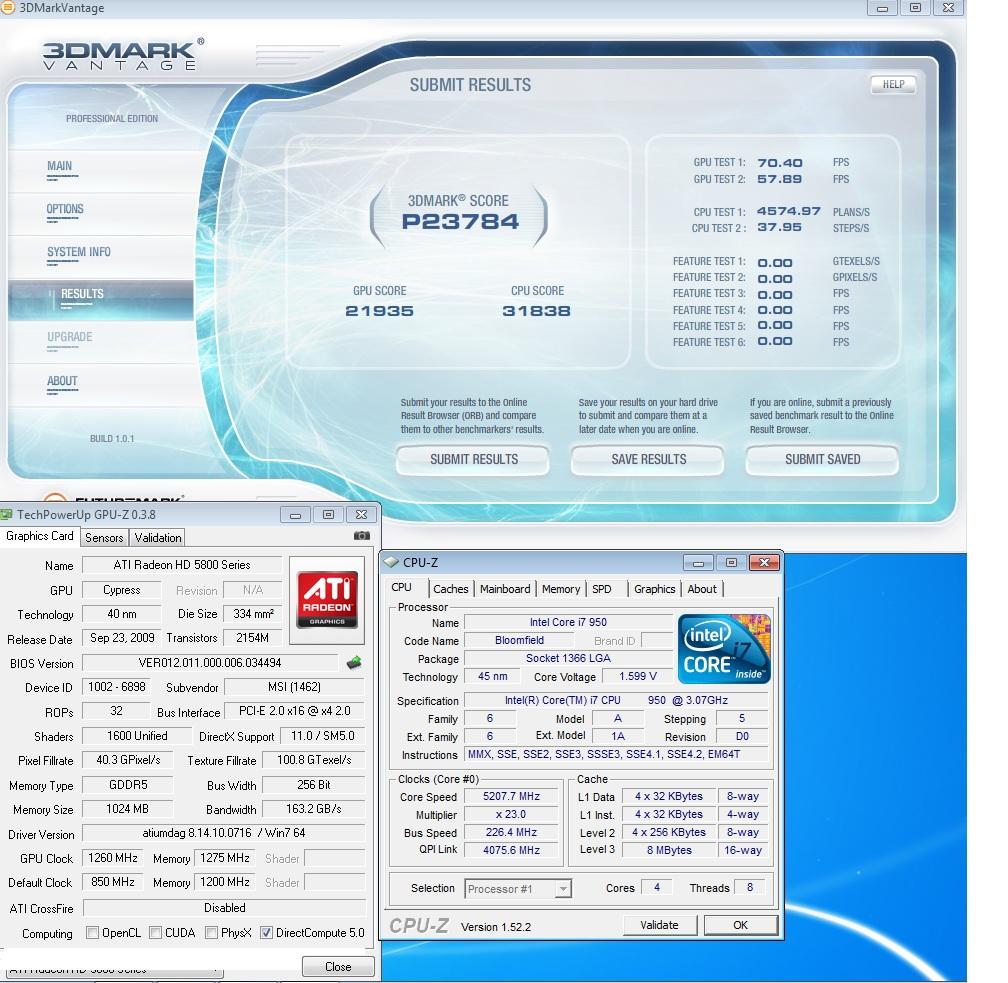1008x983 pixels.
Task: Click the Level 3 cache 8 MBytes value
Action: [669, 851]
